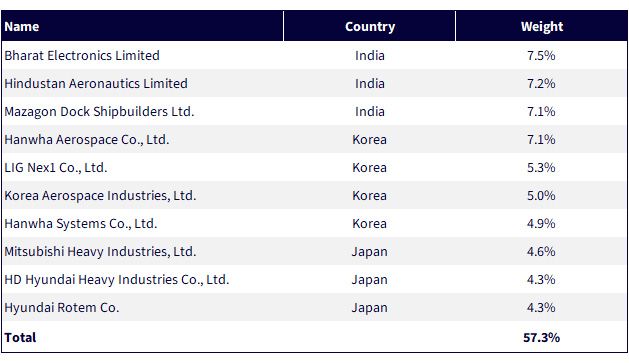The height and width of the screenshot is (363, 629).
Task: Click LIG Nex1 Co., Ltd. cell
Action: point(56,167)
